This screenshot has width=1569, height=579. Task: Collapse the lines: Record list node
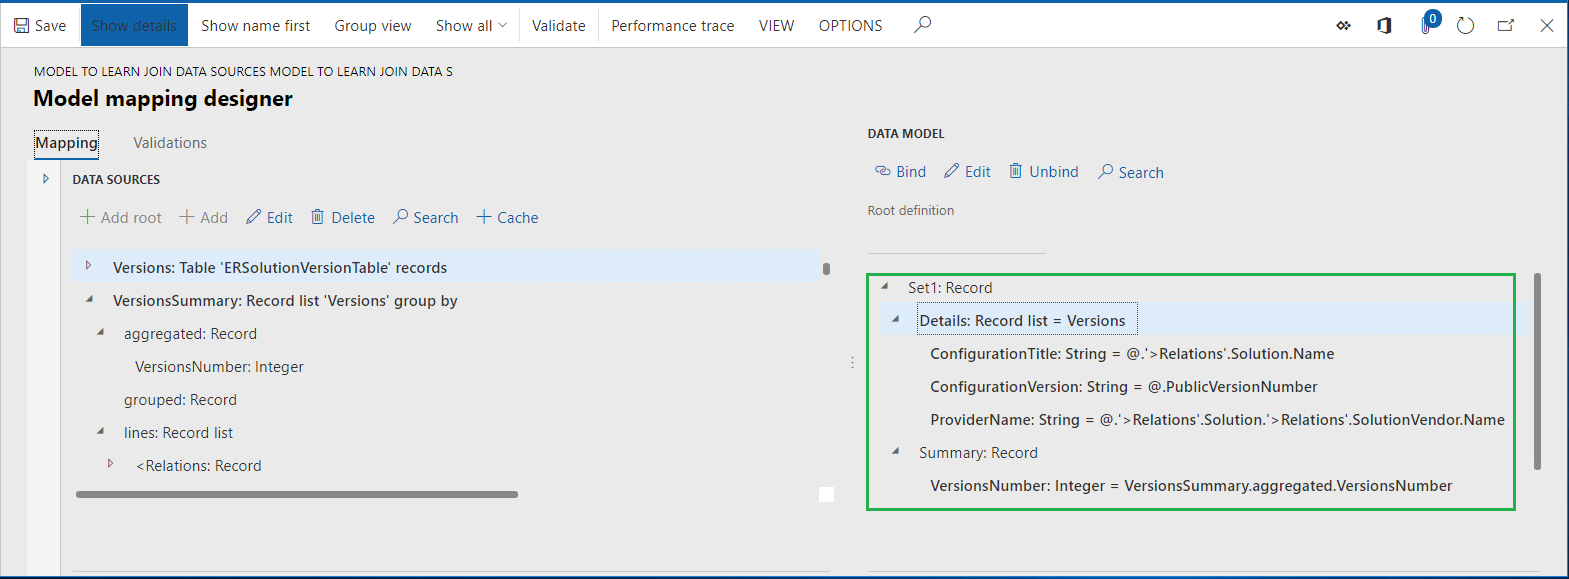(x=101, y=431)
